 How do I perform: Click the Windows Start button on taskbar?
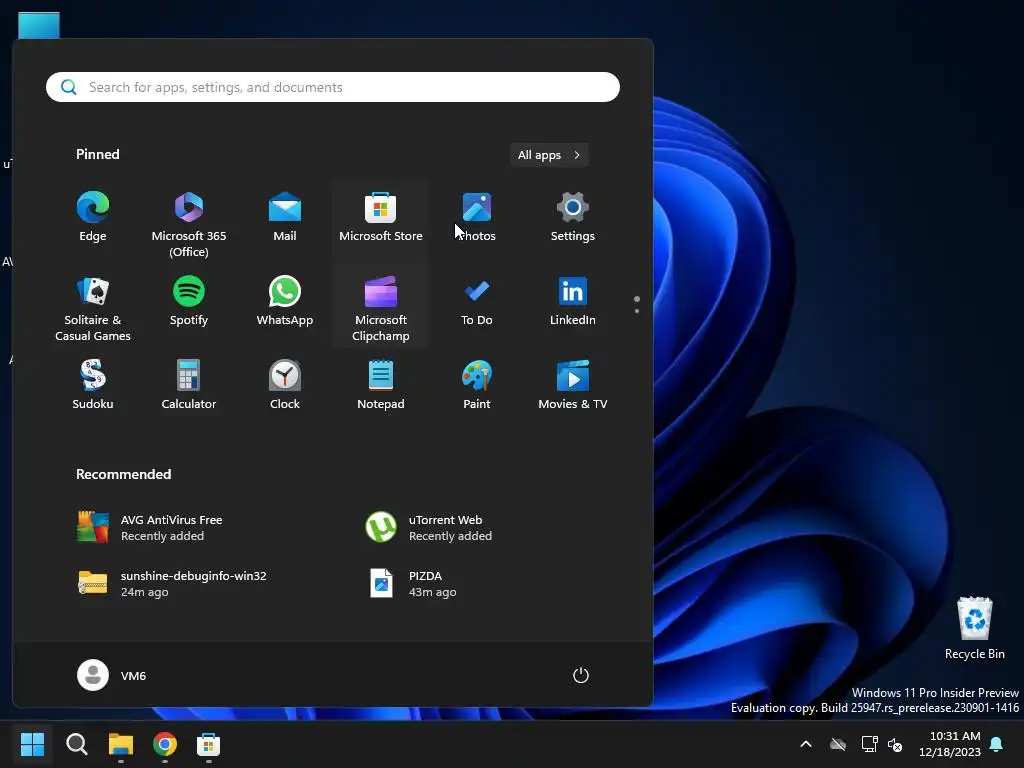pyautogui.click(x=32, y=744)
